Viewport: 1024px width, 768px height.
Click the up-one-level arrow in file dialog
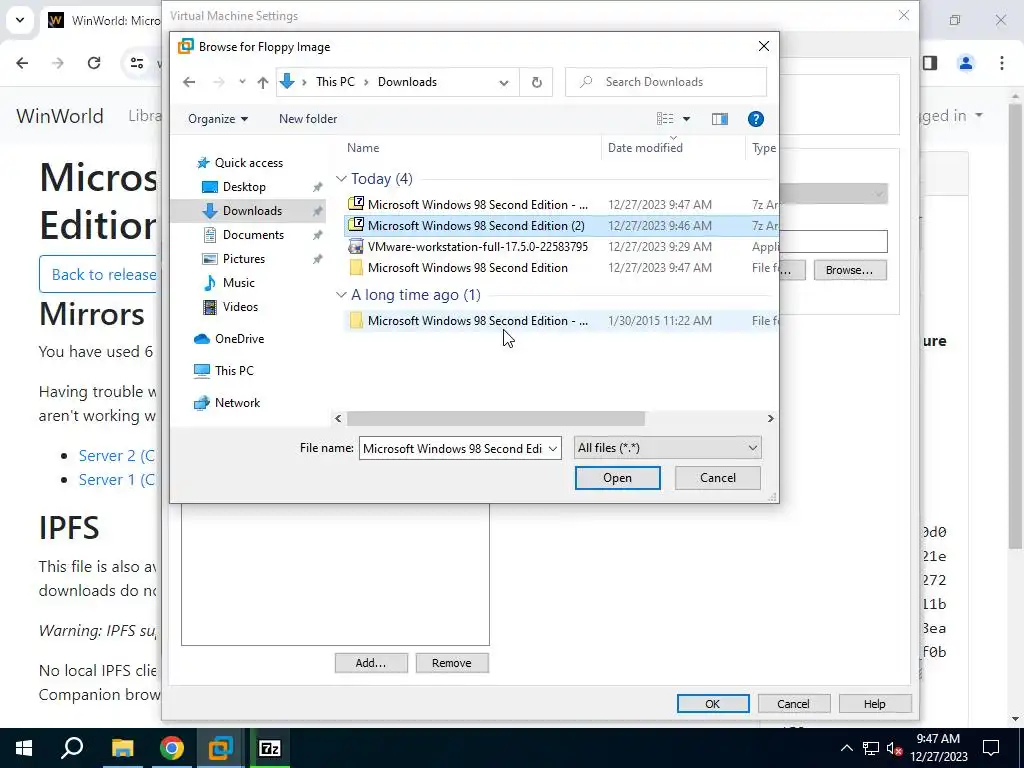[x=263, y=82]
